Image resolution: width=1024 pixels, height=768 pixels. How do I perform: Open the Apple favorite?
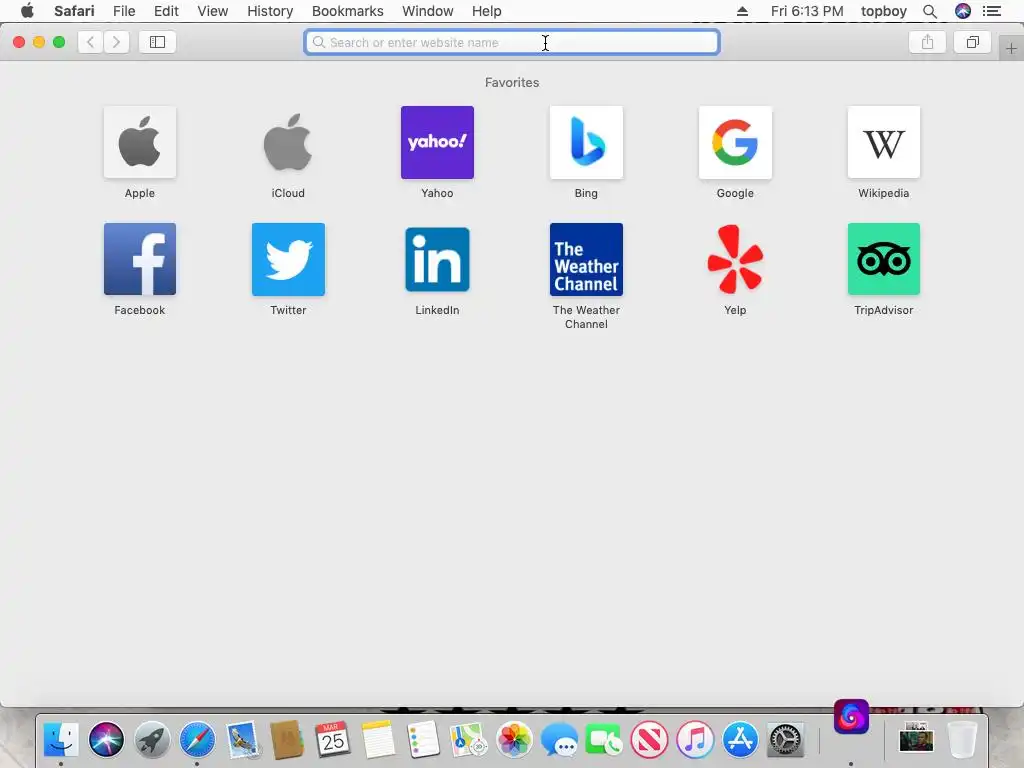(140, 142)
